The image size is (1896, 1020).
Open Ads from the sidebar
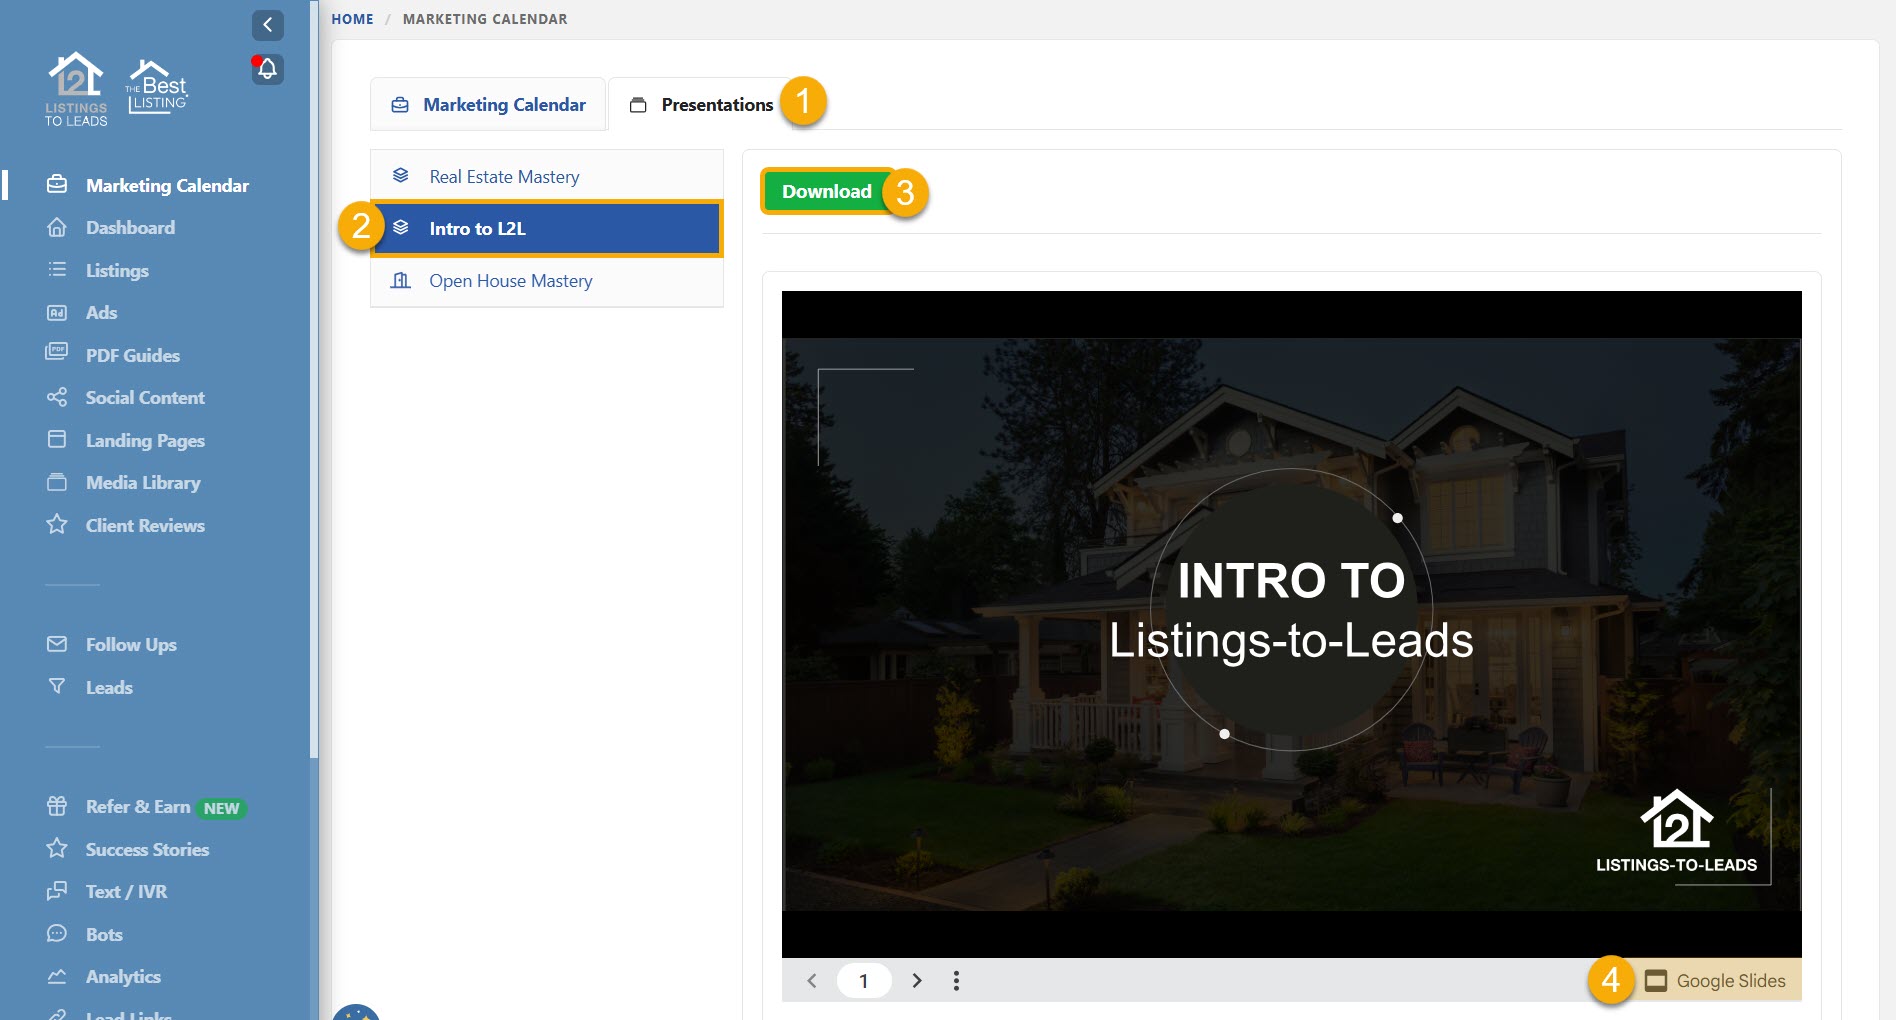[100, 313]
